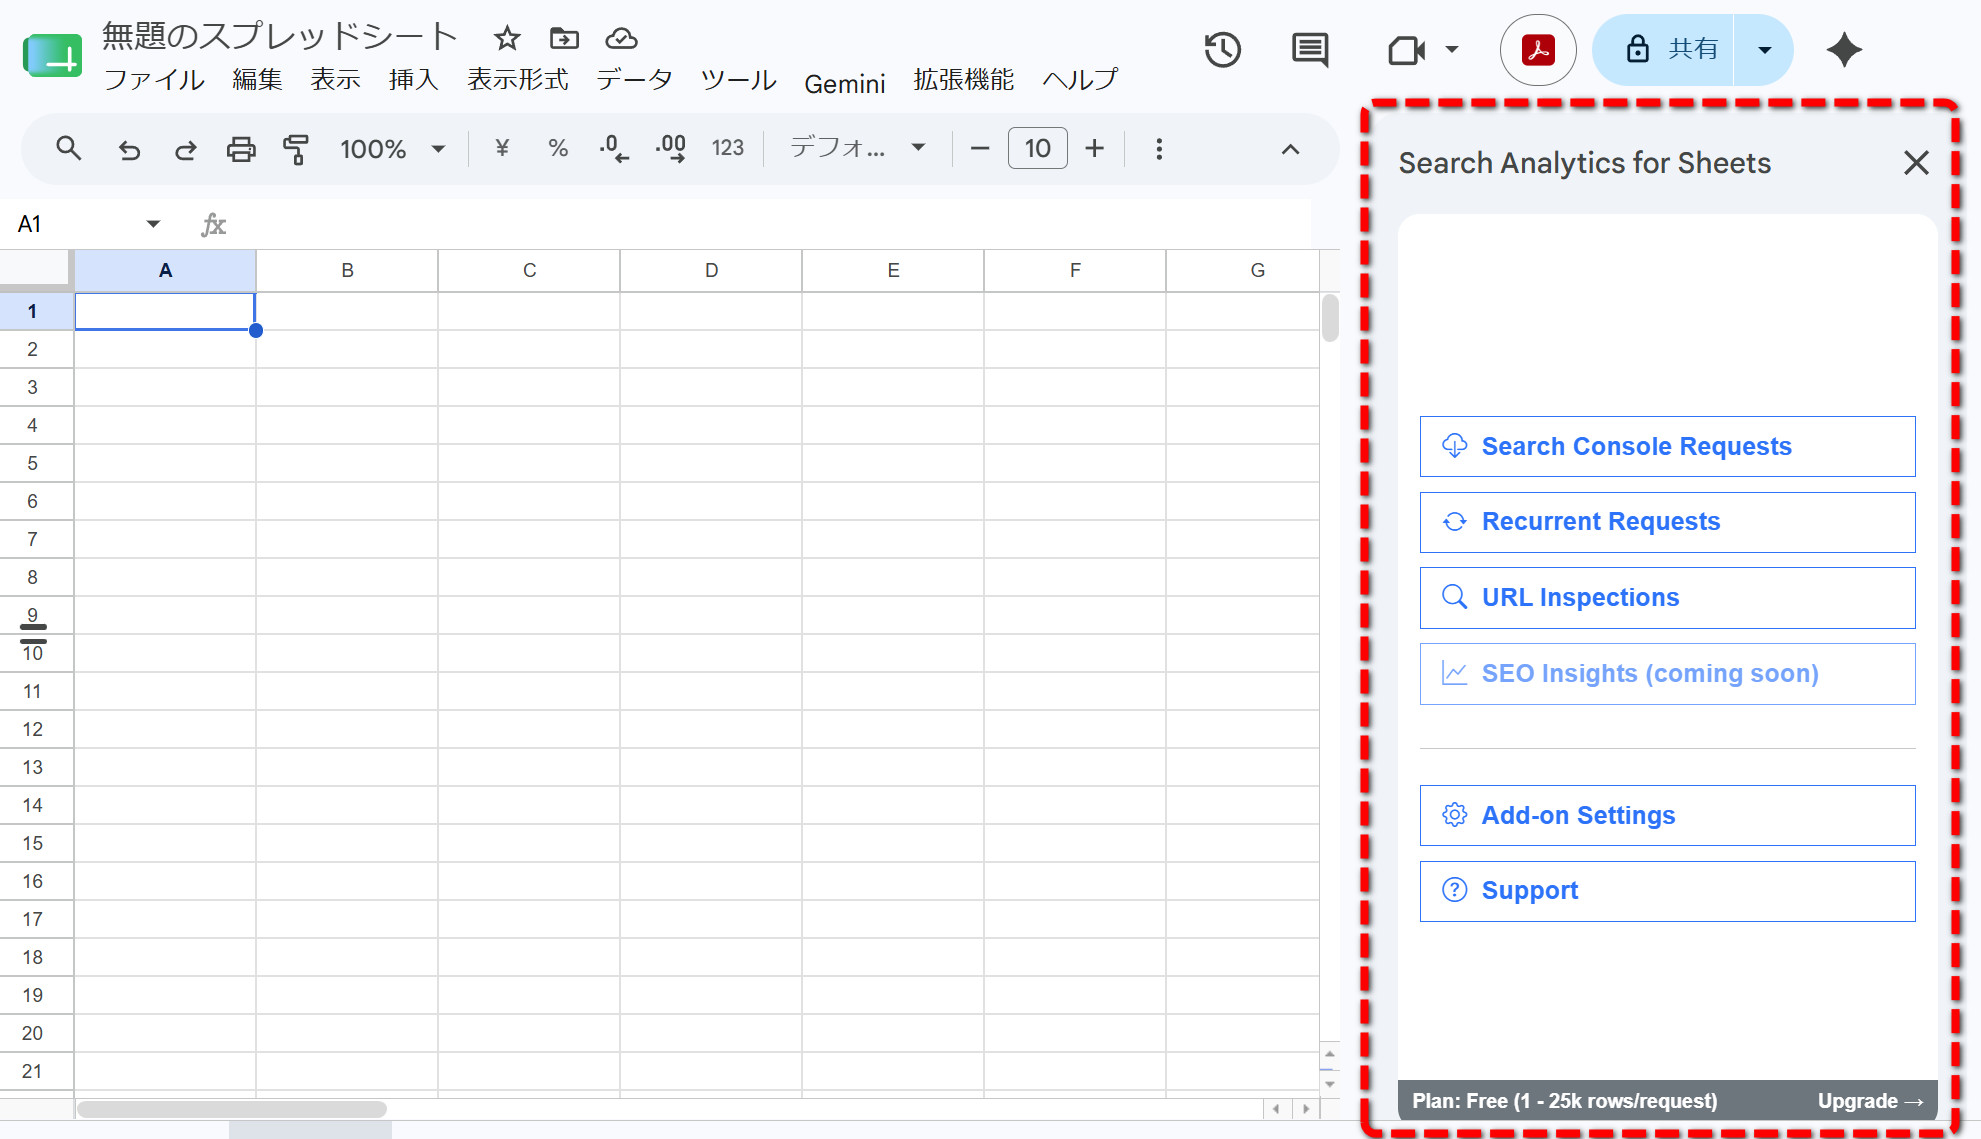The image size is (1981, 1139).
Task: Click the font size input field
Action: 1037,149
